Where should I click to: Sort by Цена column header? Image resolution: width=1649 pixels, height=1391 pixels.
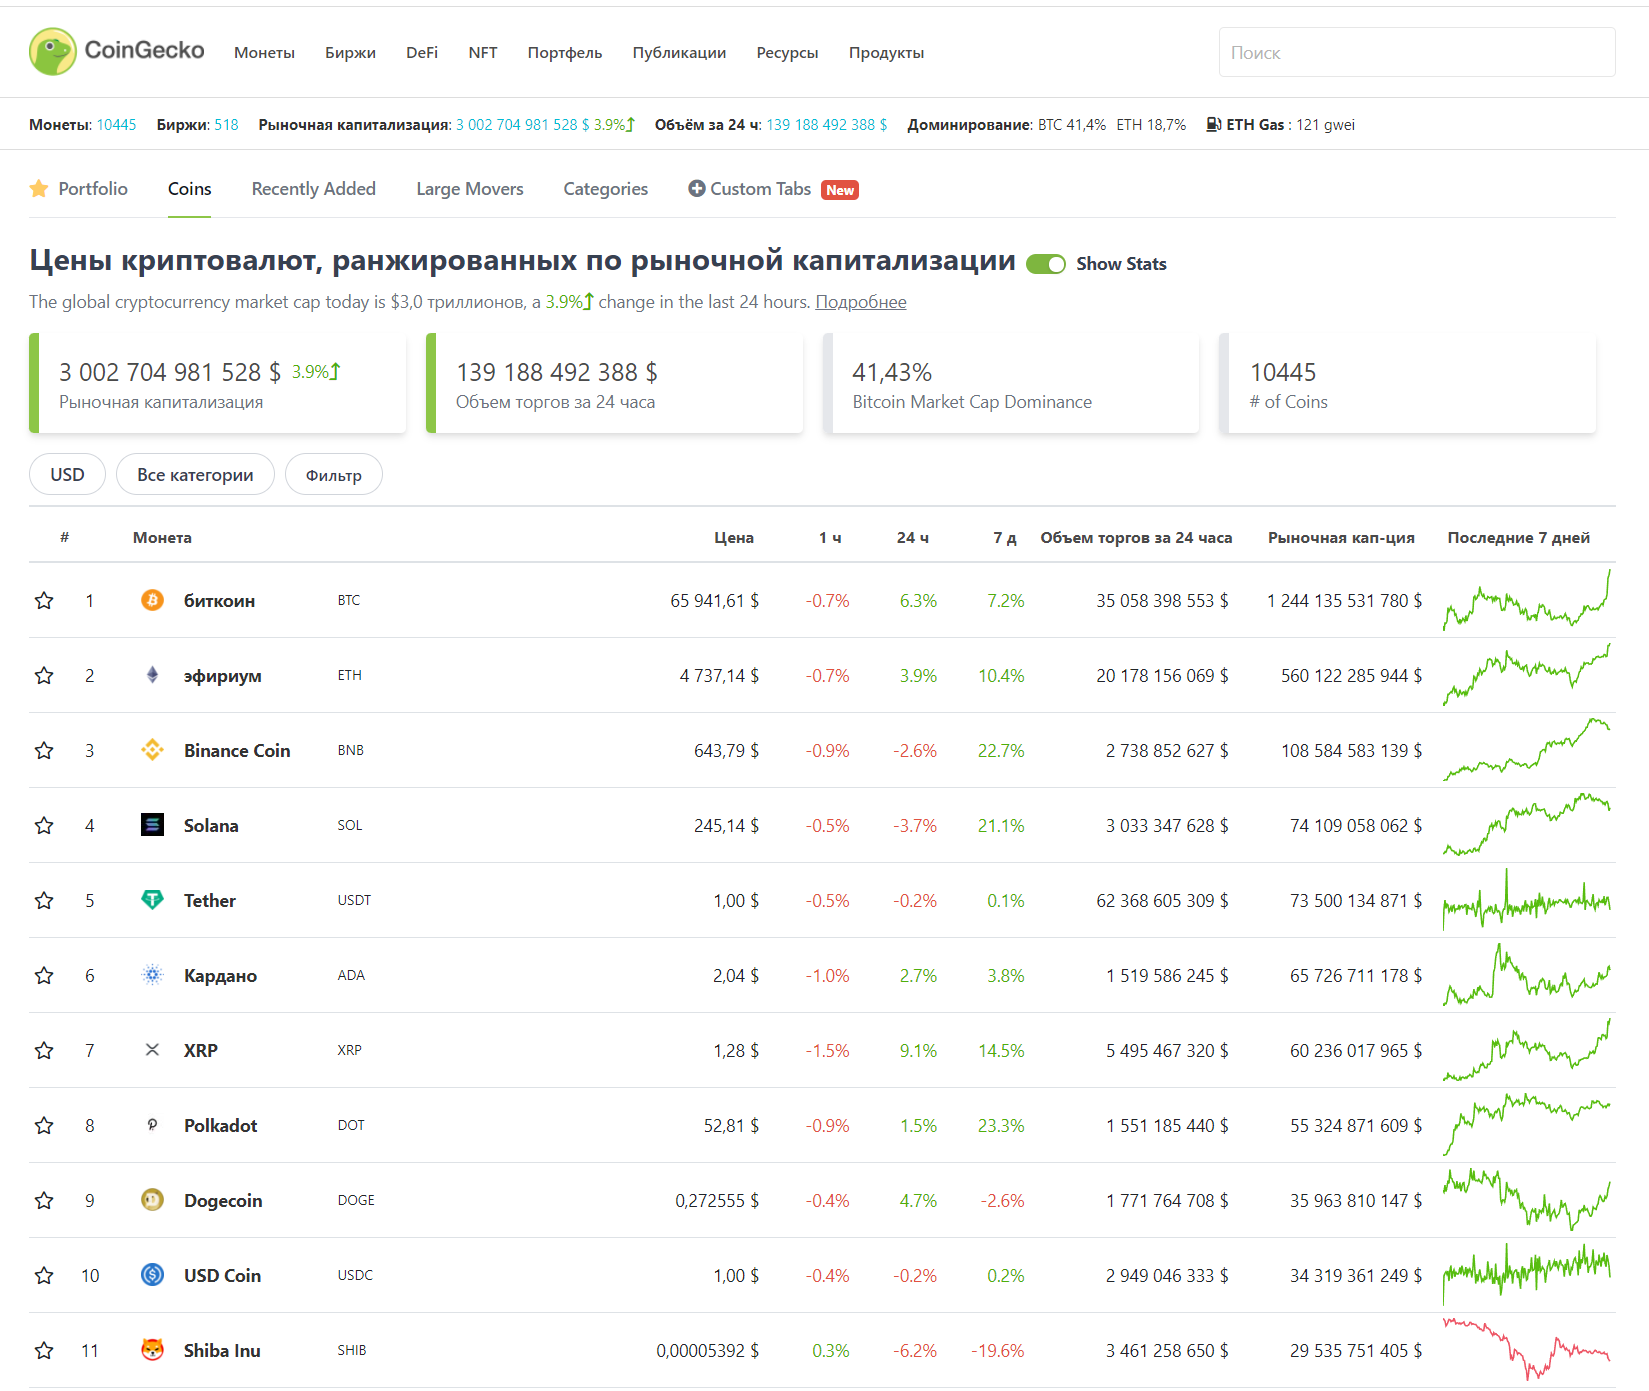pos(734,538)
